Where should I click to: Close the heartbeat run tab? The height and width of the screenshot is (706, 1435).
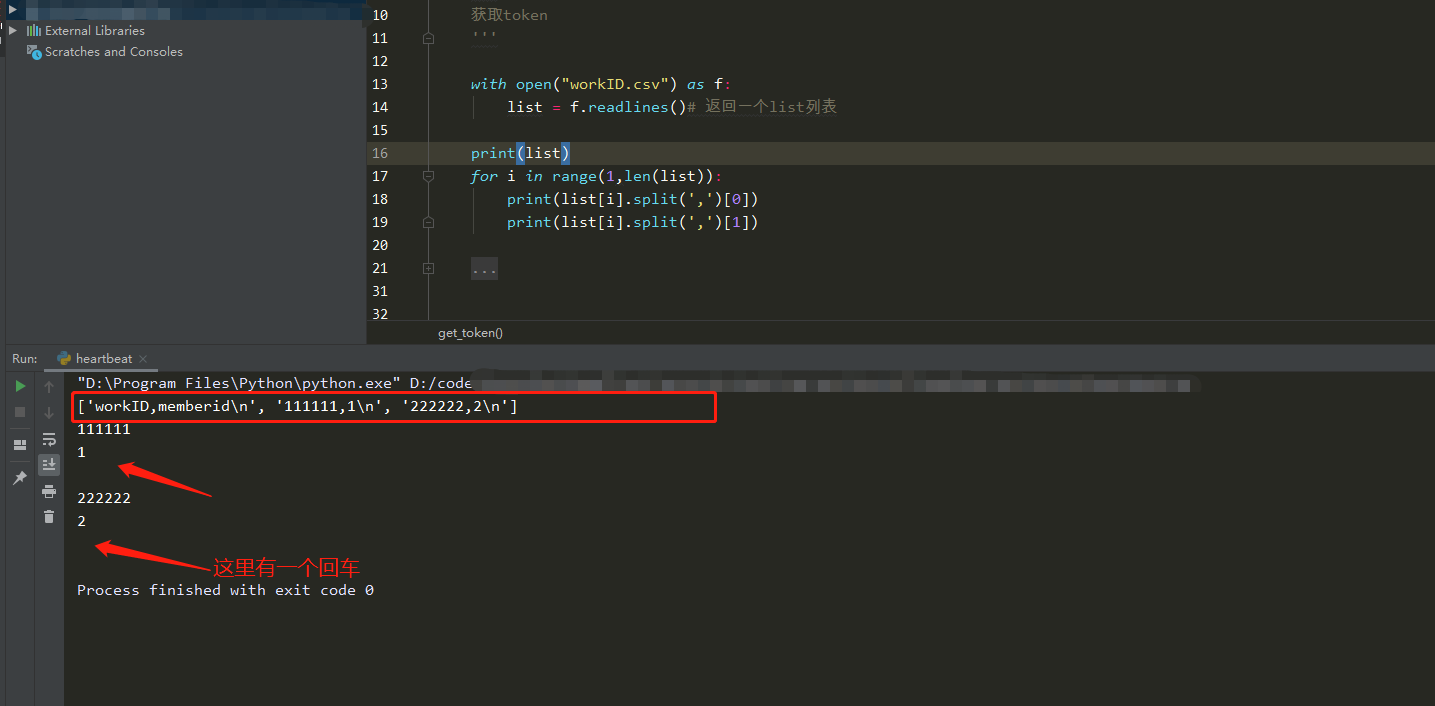coord(142,359)
